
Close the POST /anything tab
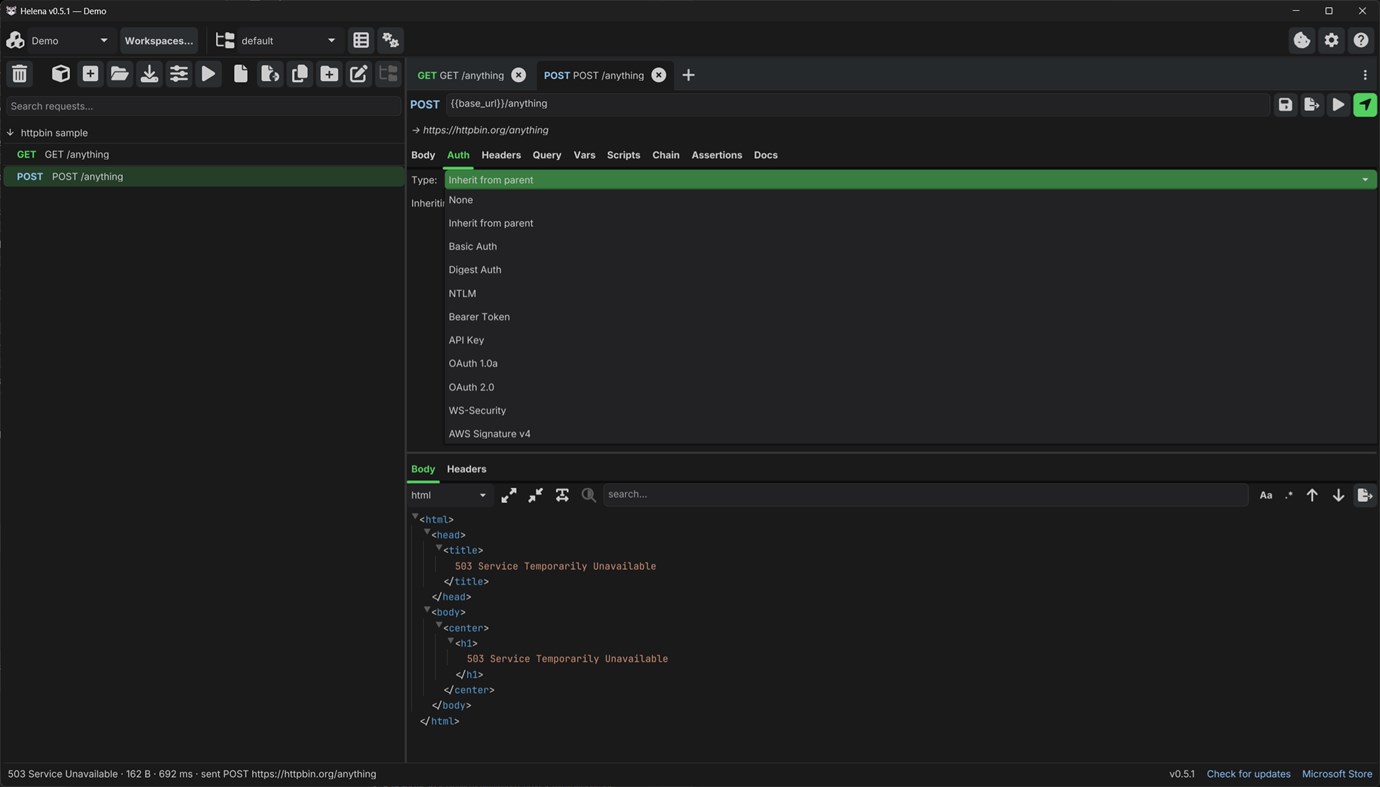tap(659, 75)
